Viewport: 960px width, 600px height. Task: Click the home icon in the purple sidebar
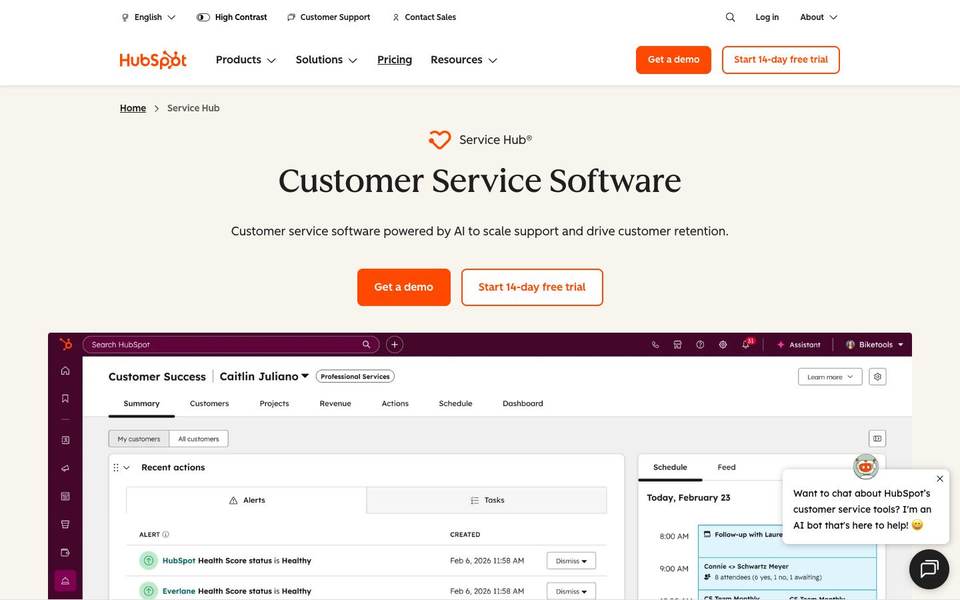65,370
